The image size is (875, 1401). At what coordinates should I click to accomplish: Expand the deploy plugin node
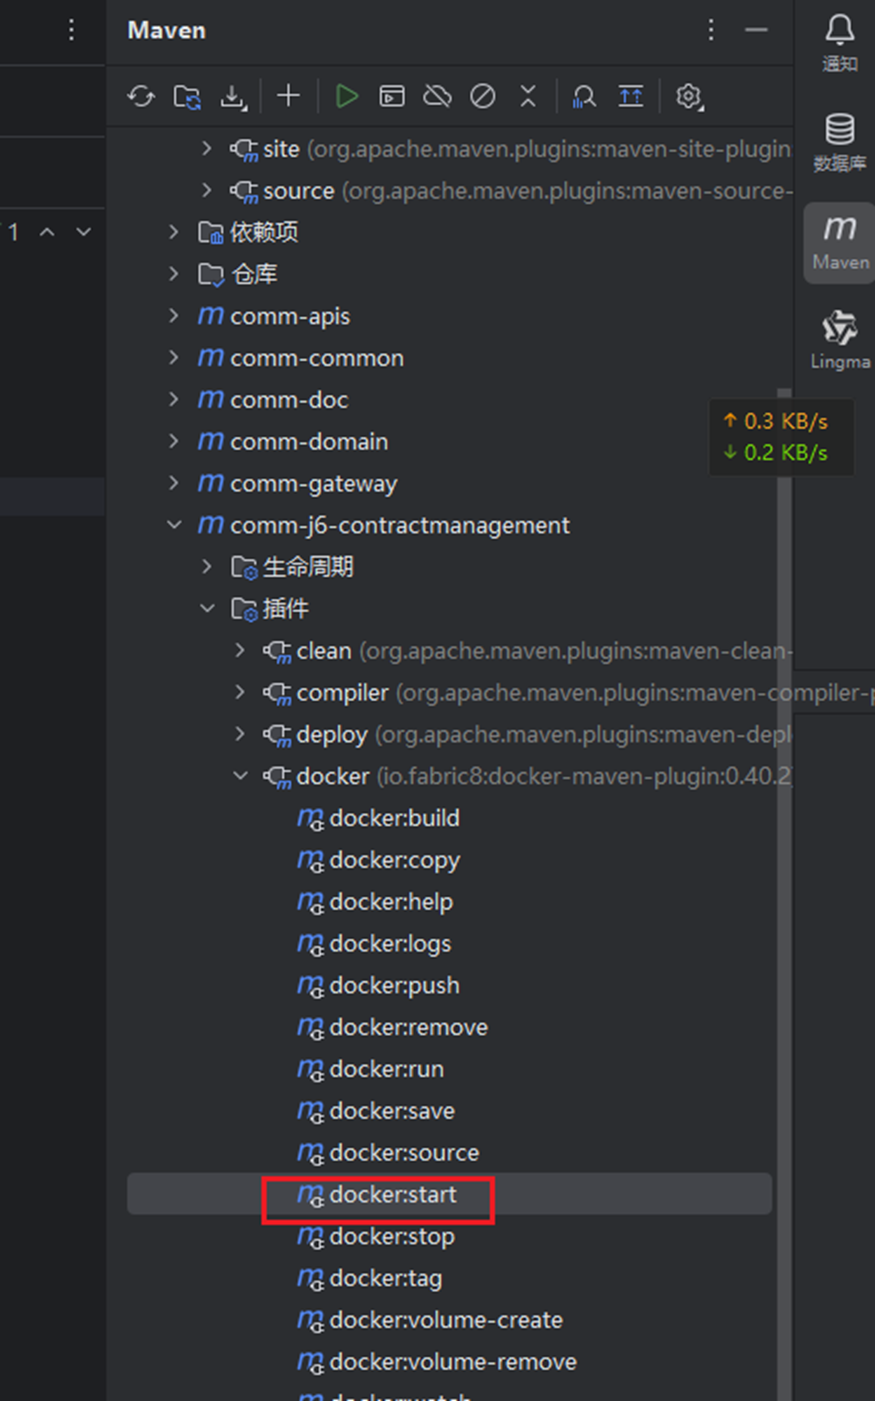(240, 734)
